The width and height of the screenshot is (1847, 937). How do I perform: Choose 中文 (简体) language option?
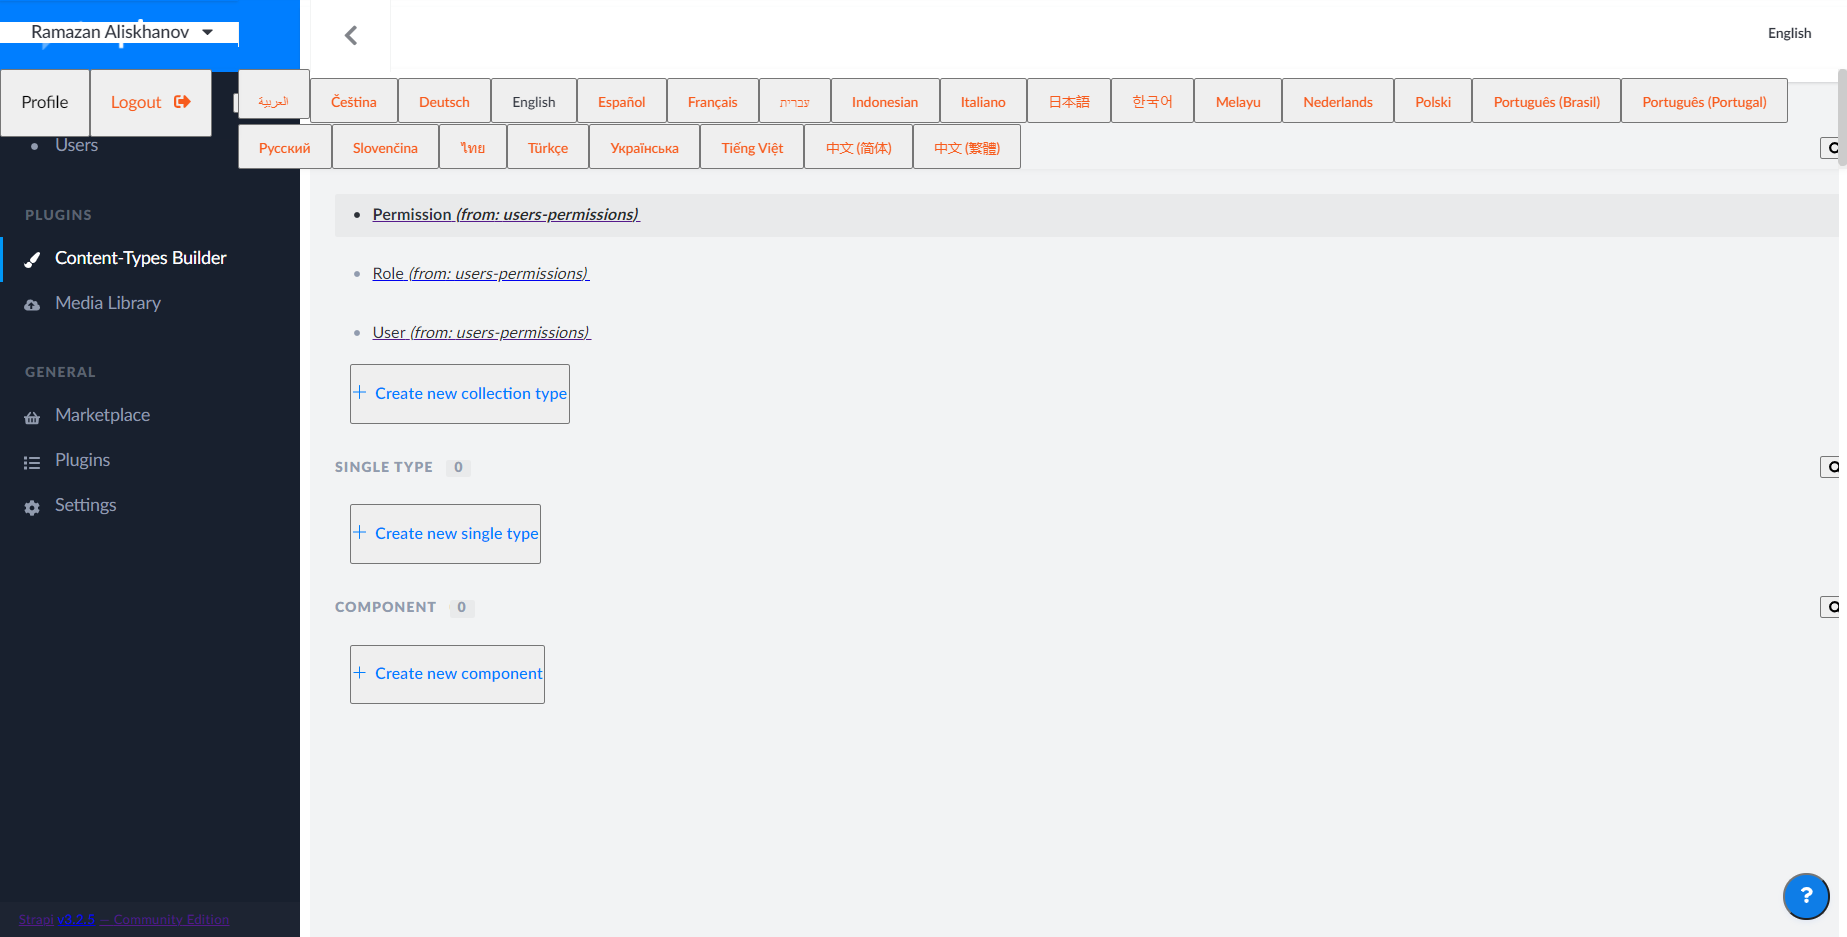pos(859,148)
